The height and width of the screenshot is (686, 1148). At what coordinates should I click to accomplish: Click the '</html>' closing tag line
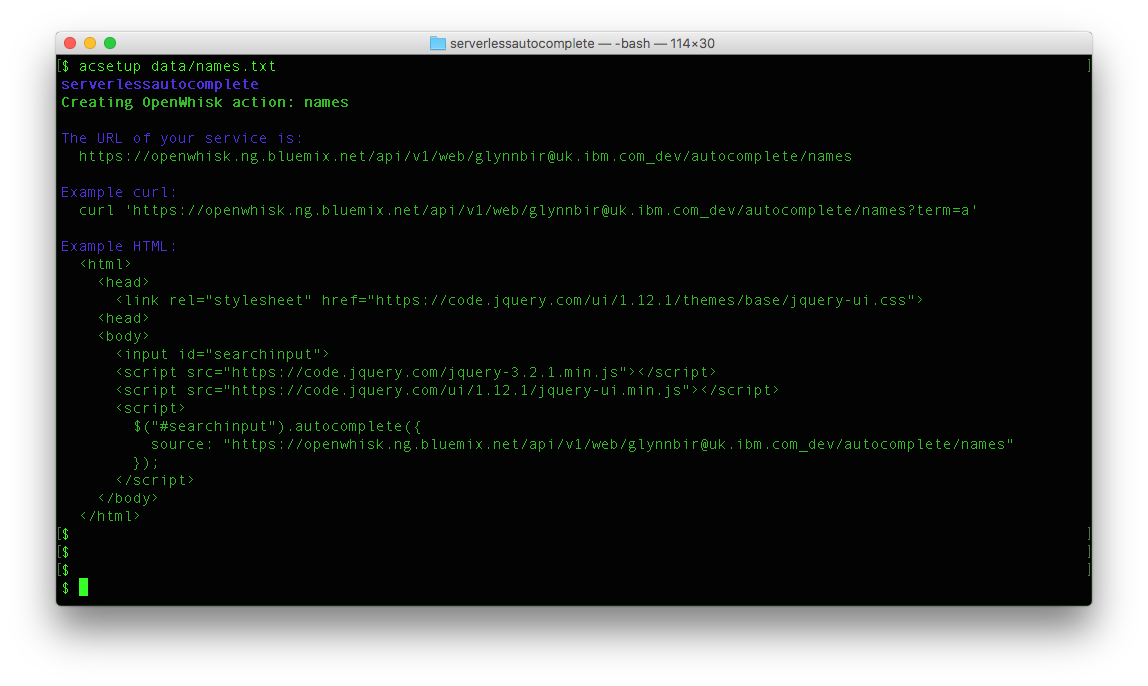coord(110,516)
